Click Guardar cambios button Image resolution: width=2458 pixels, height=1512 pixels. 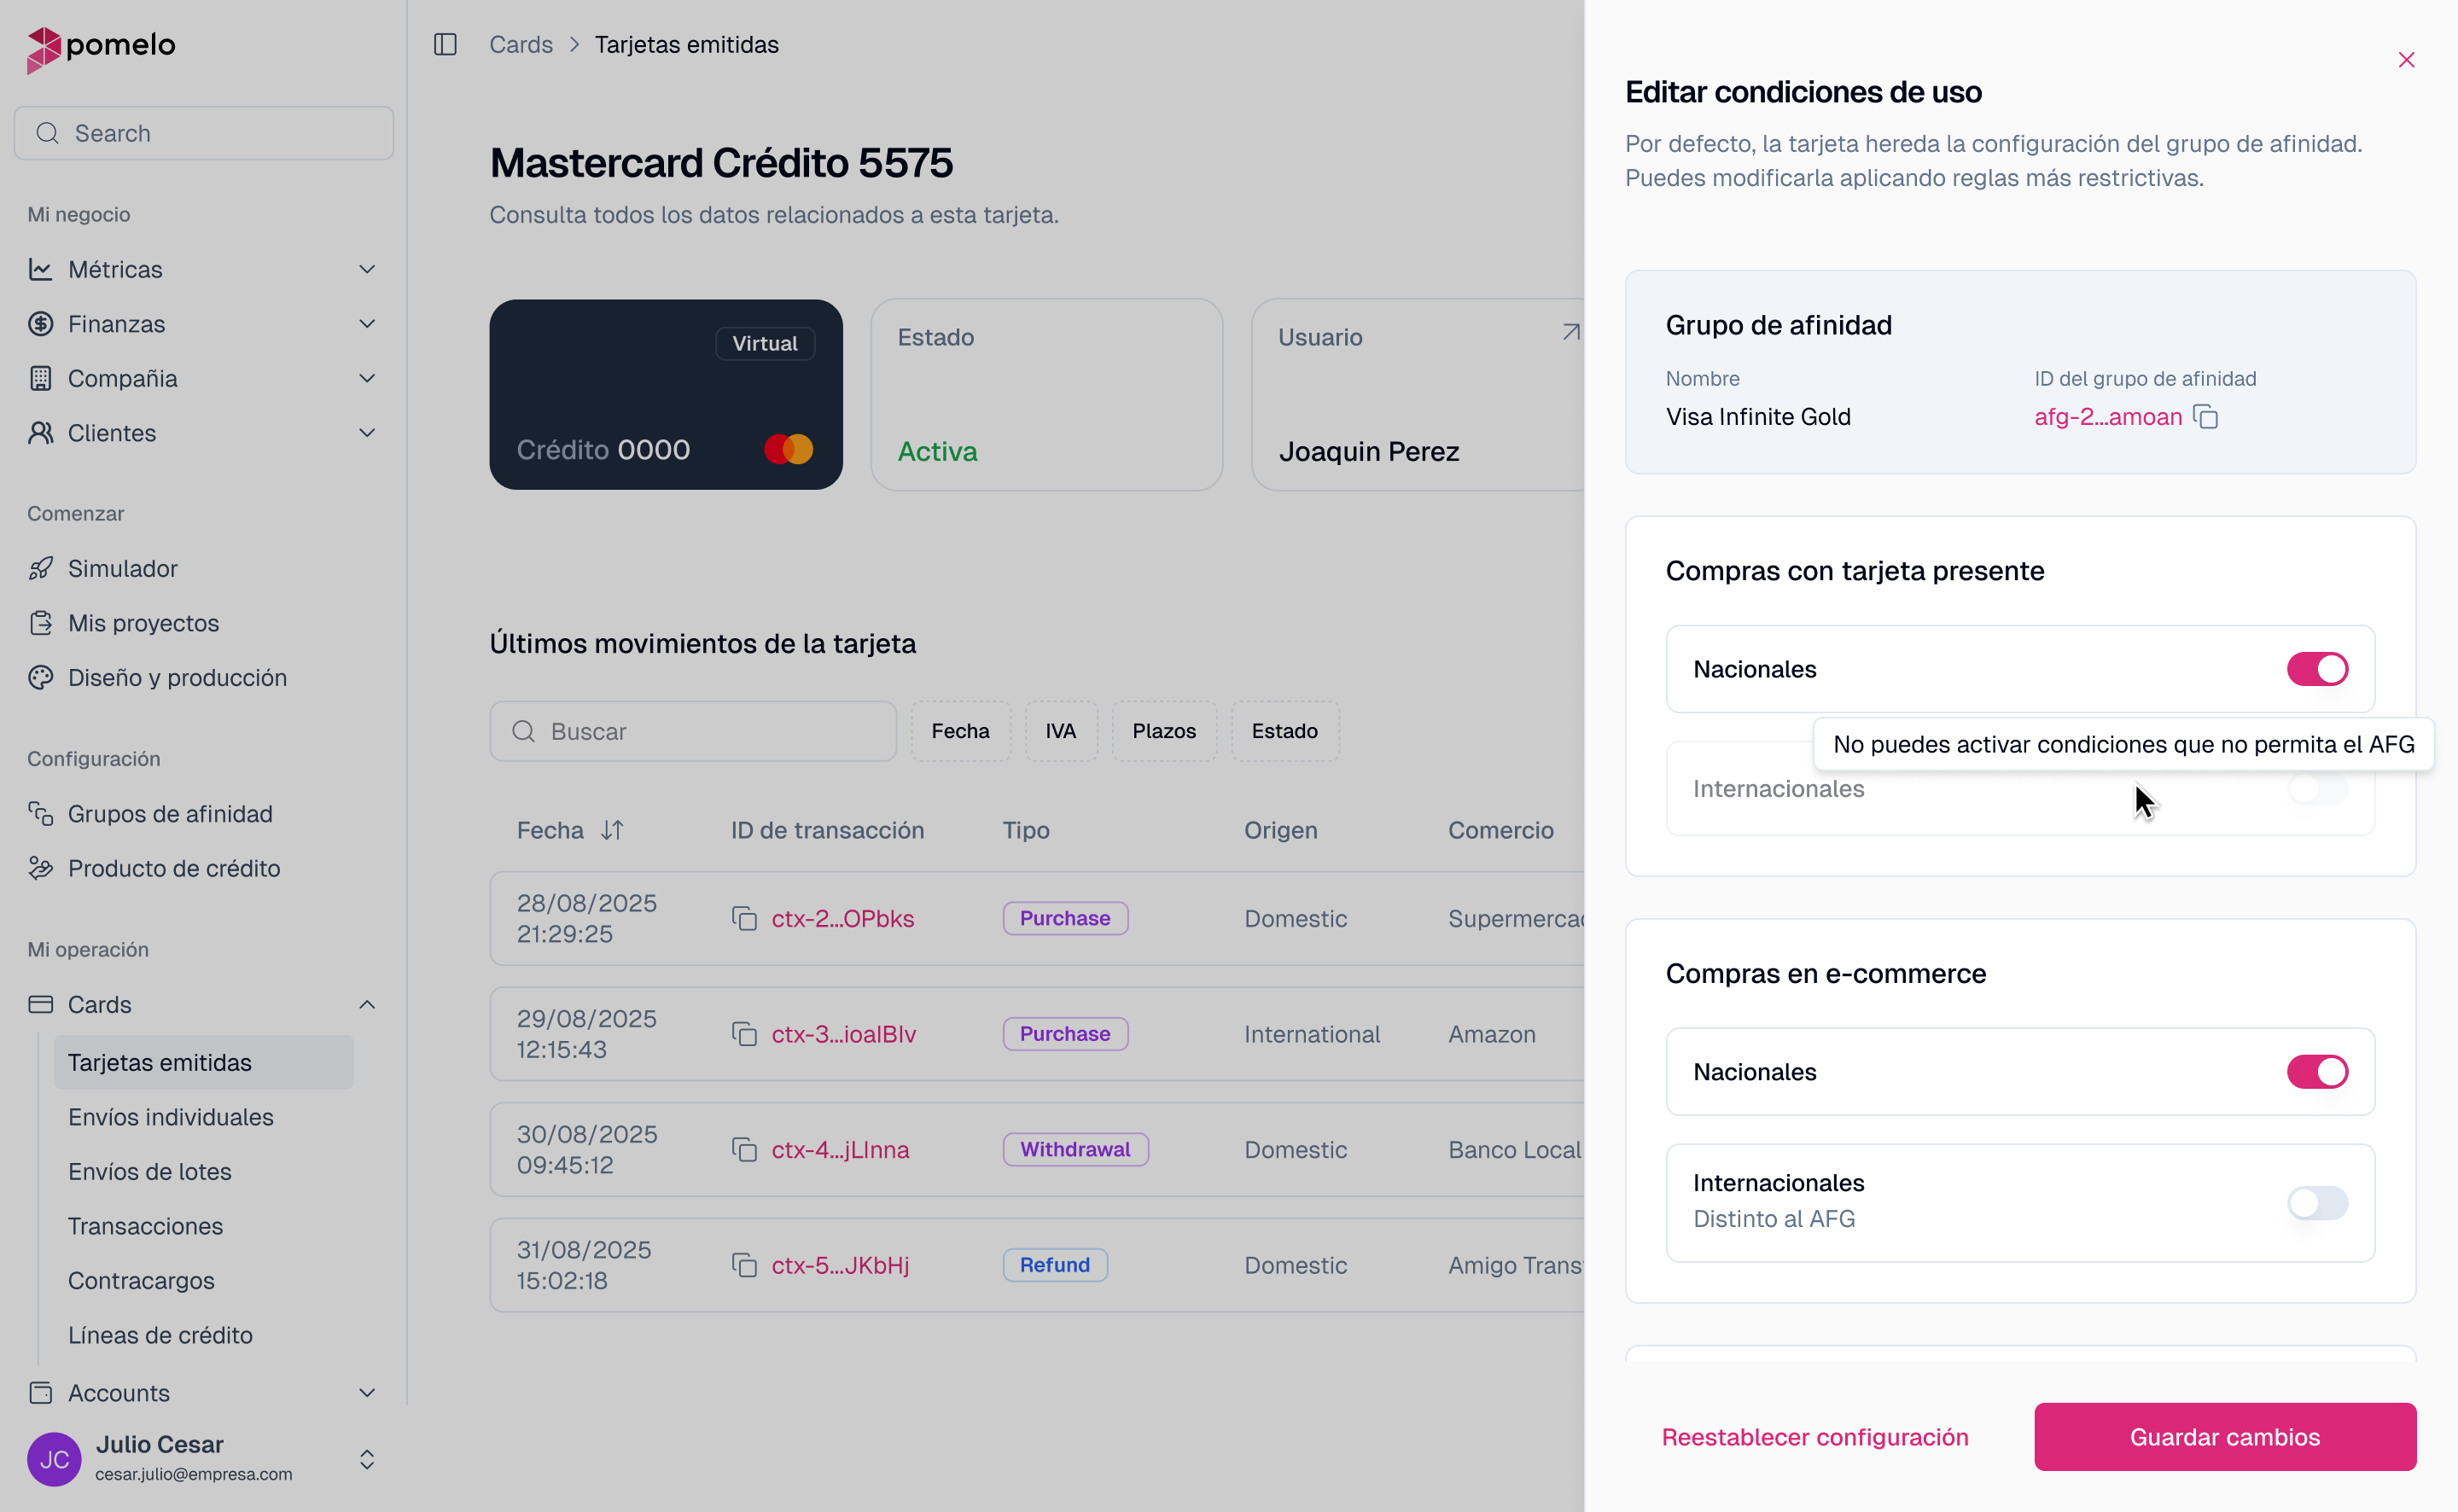pyautogui.click(x=2225, y=1437)
